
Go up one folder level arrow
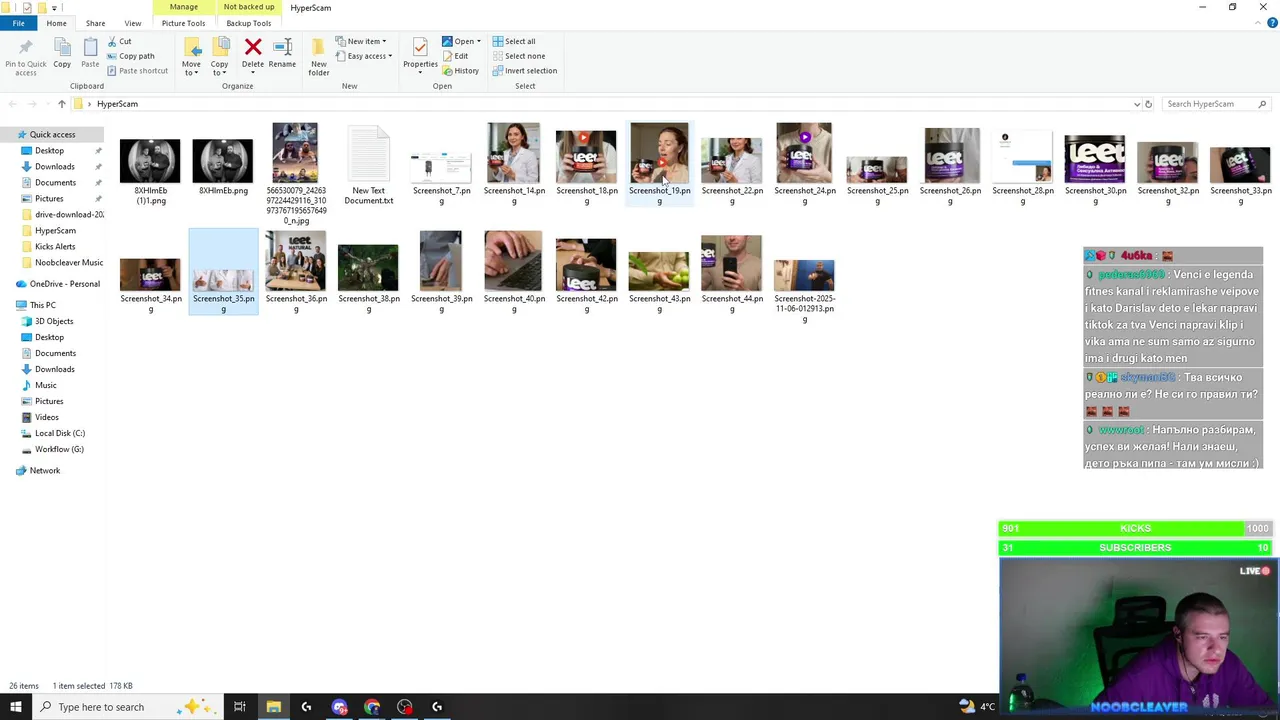click(x=61, y=104)
